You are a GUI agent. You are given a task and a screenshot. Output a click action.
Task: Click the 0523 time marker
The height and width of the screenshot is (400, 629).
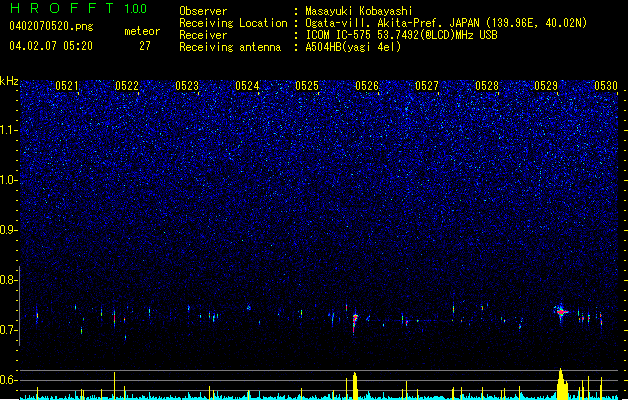coord(187,86)
